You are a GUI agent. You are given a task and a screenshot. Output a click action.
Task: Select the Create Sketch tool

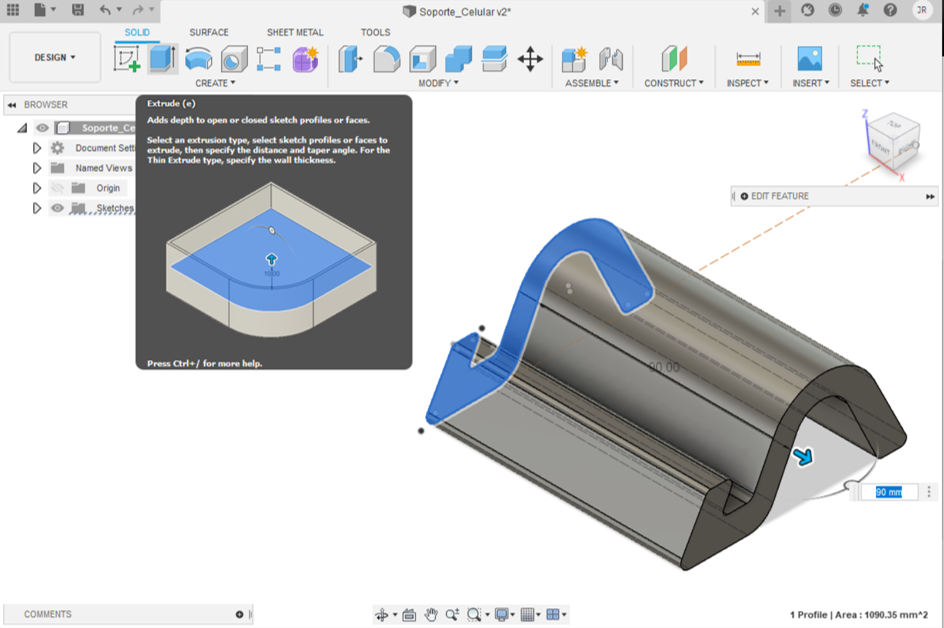pos(127,59)
